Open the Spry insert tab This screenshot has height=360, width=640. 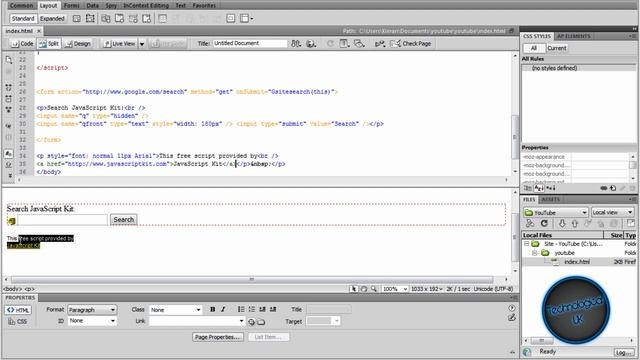pyautogui.click(x=111, y=5)
